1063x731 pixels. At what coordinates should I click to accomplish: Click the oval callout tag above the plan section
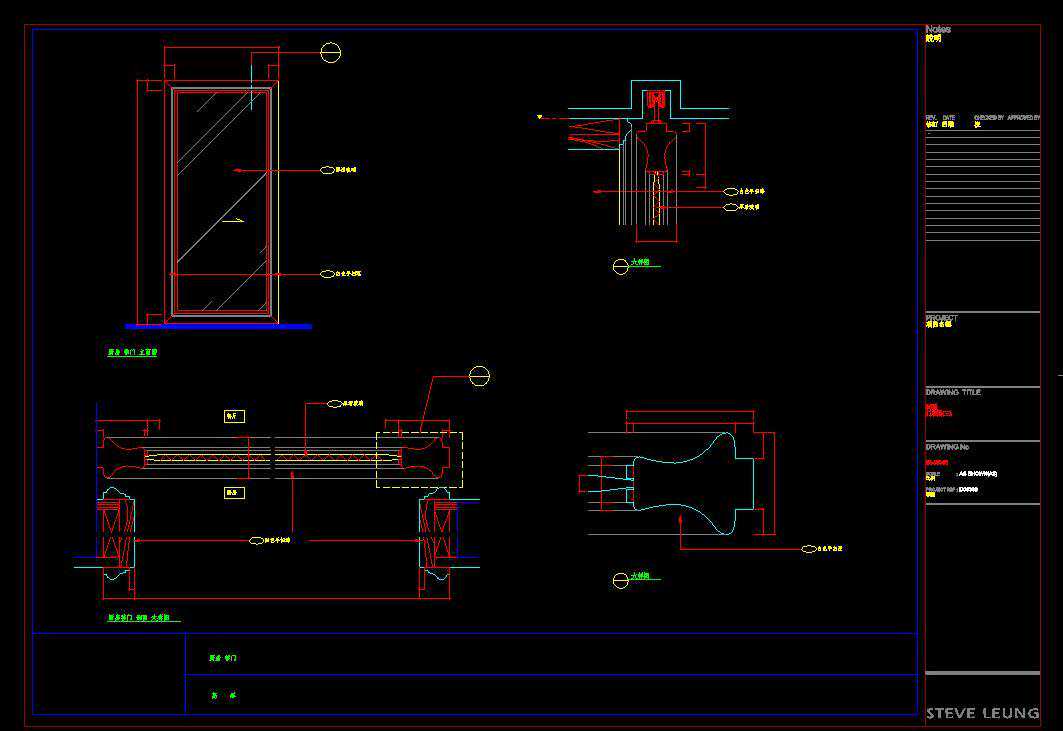click(x=335, y=404)
